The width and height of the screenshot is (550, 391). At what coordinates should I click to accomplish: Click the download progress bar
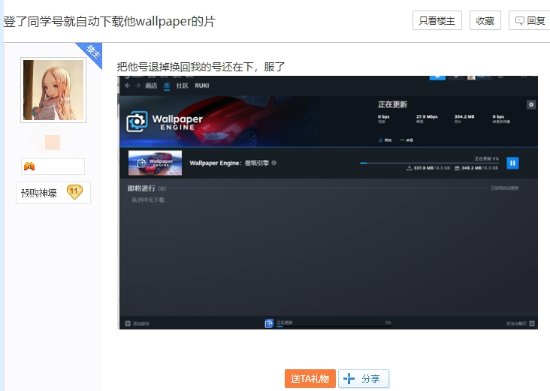click(x=429, y=163)
